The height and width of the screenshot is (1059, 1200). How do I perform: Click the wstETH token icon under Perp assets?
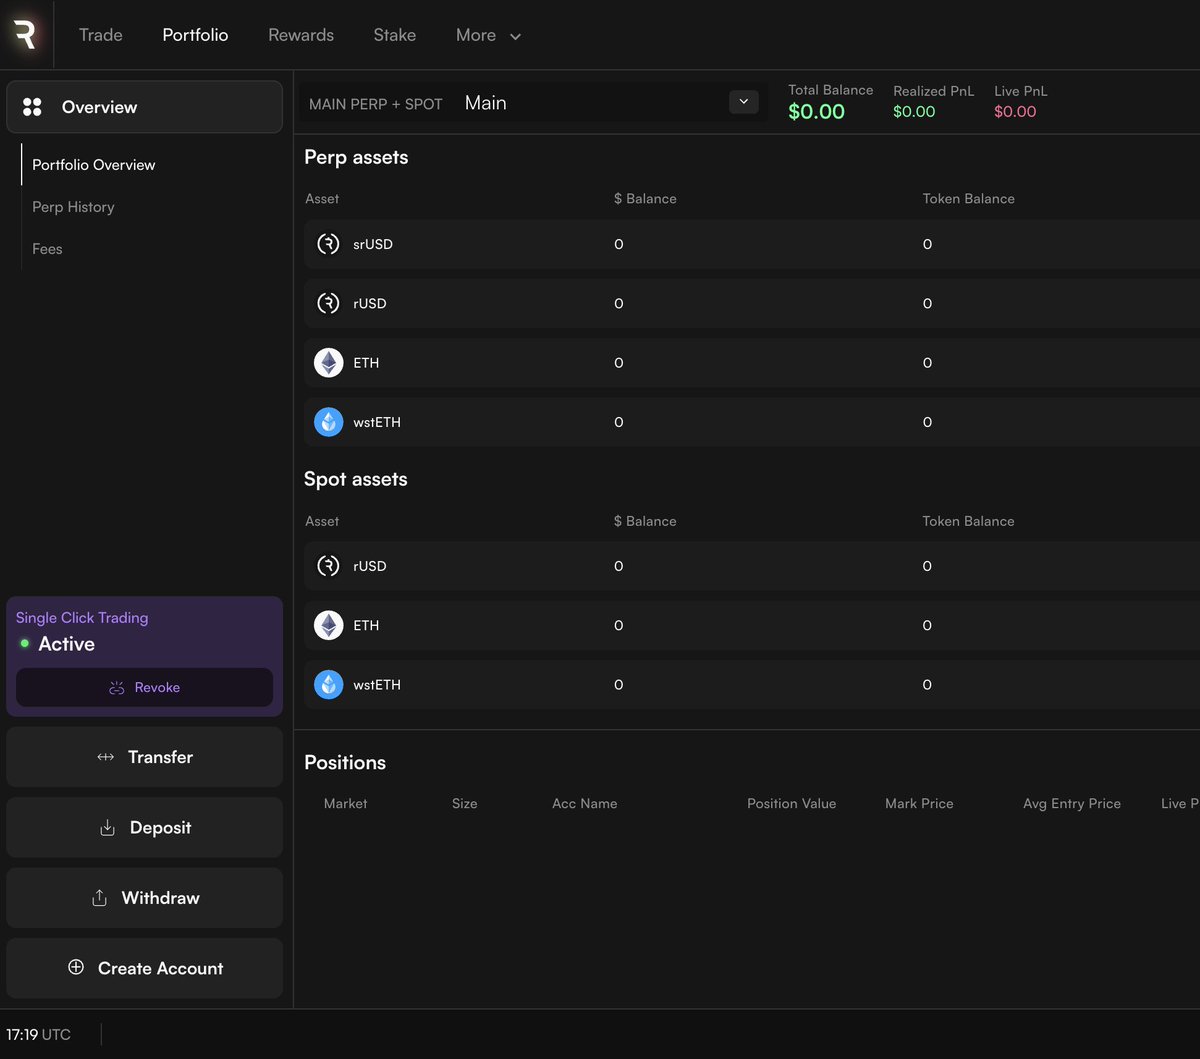(328, 421)
